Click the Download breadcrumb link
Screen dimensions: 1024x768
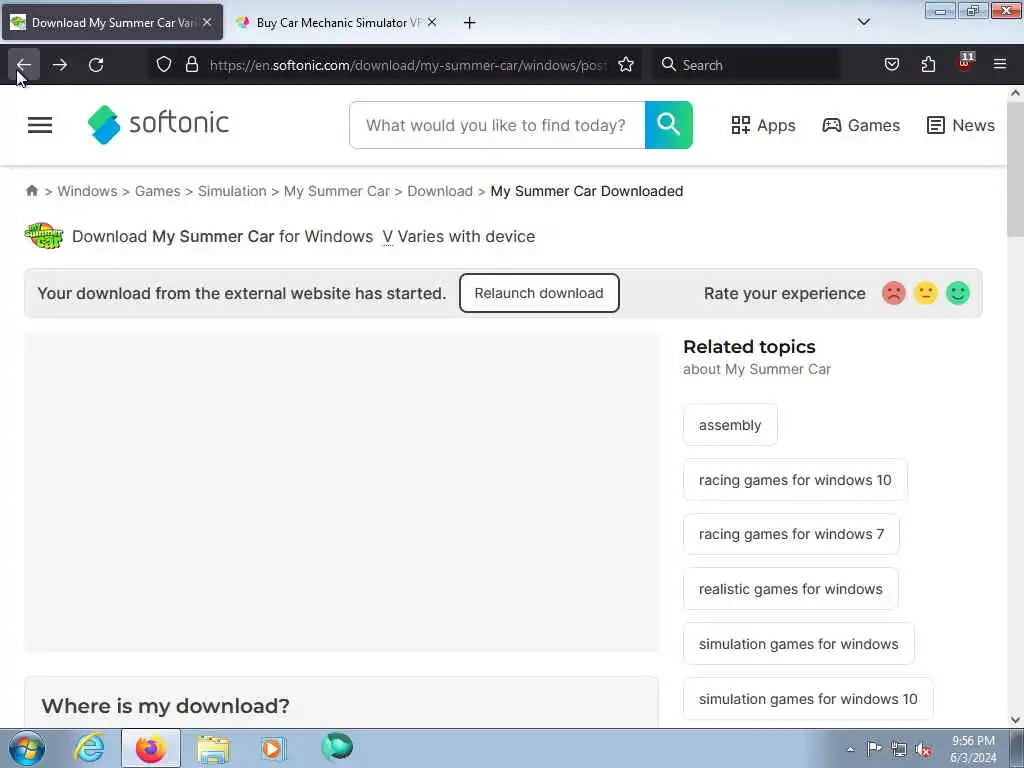pos(440,191)
